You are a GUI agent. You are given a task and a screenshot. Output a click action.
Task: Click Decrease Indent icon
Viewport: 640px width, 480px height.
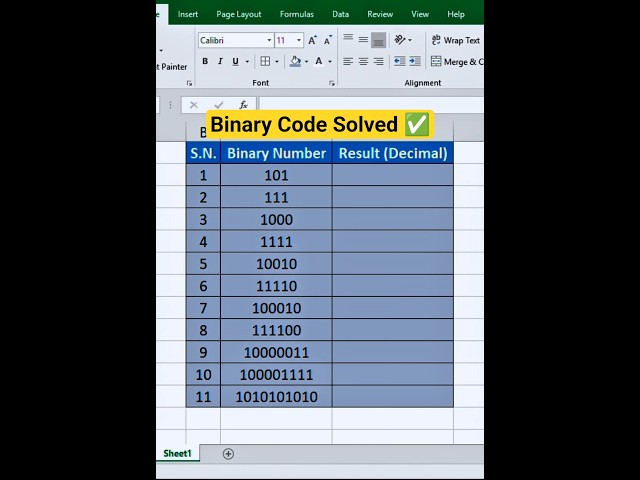[x=400, y=61]
